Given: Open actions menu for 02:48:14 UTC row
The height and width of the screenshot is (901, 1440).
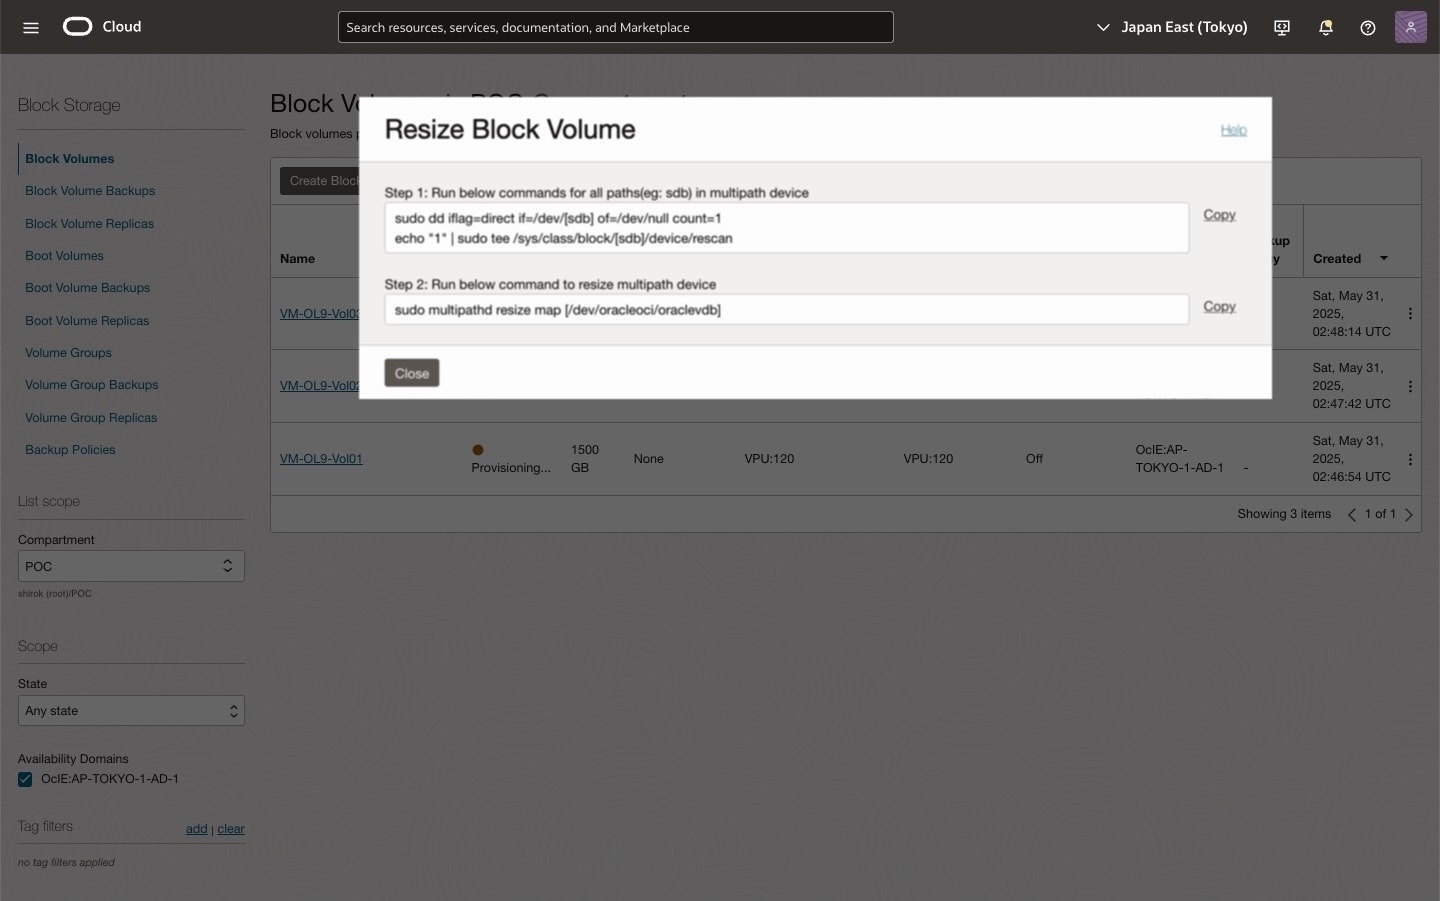Looking at the screenshot, I should click(1410, 314).
